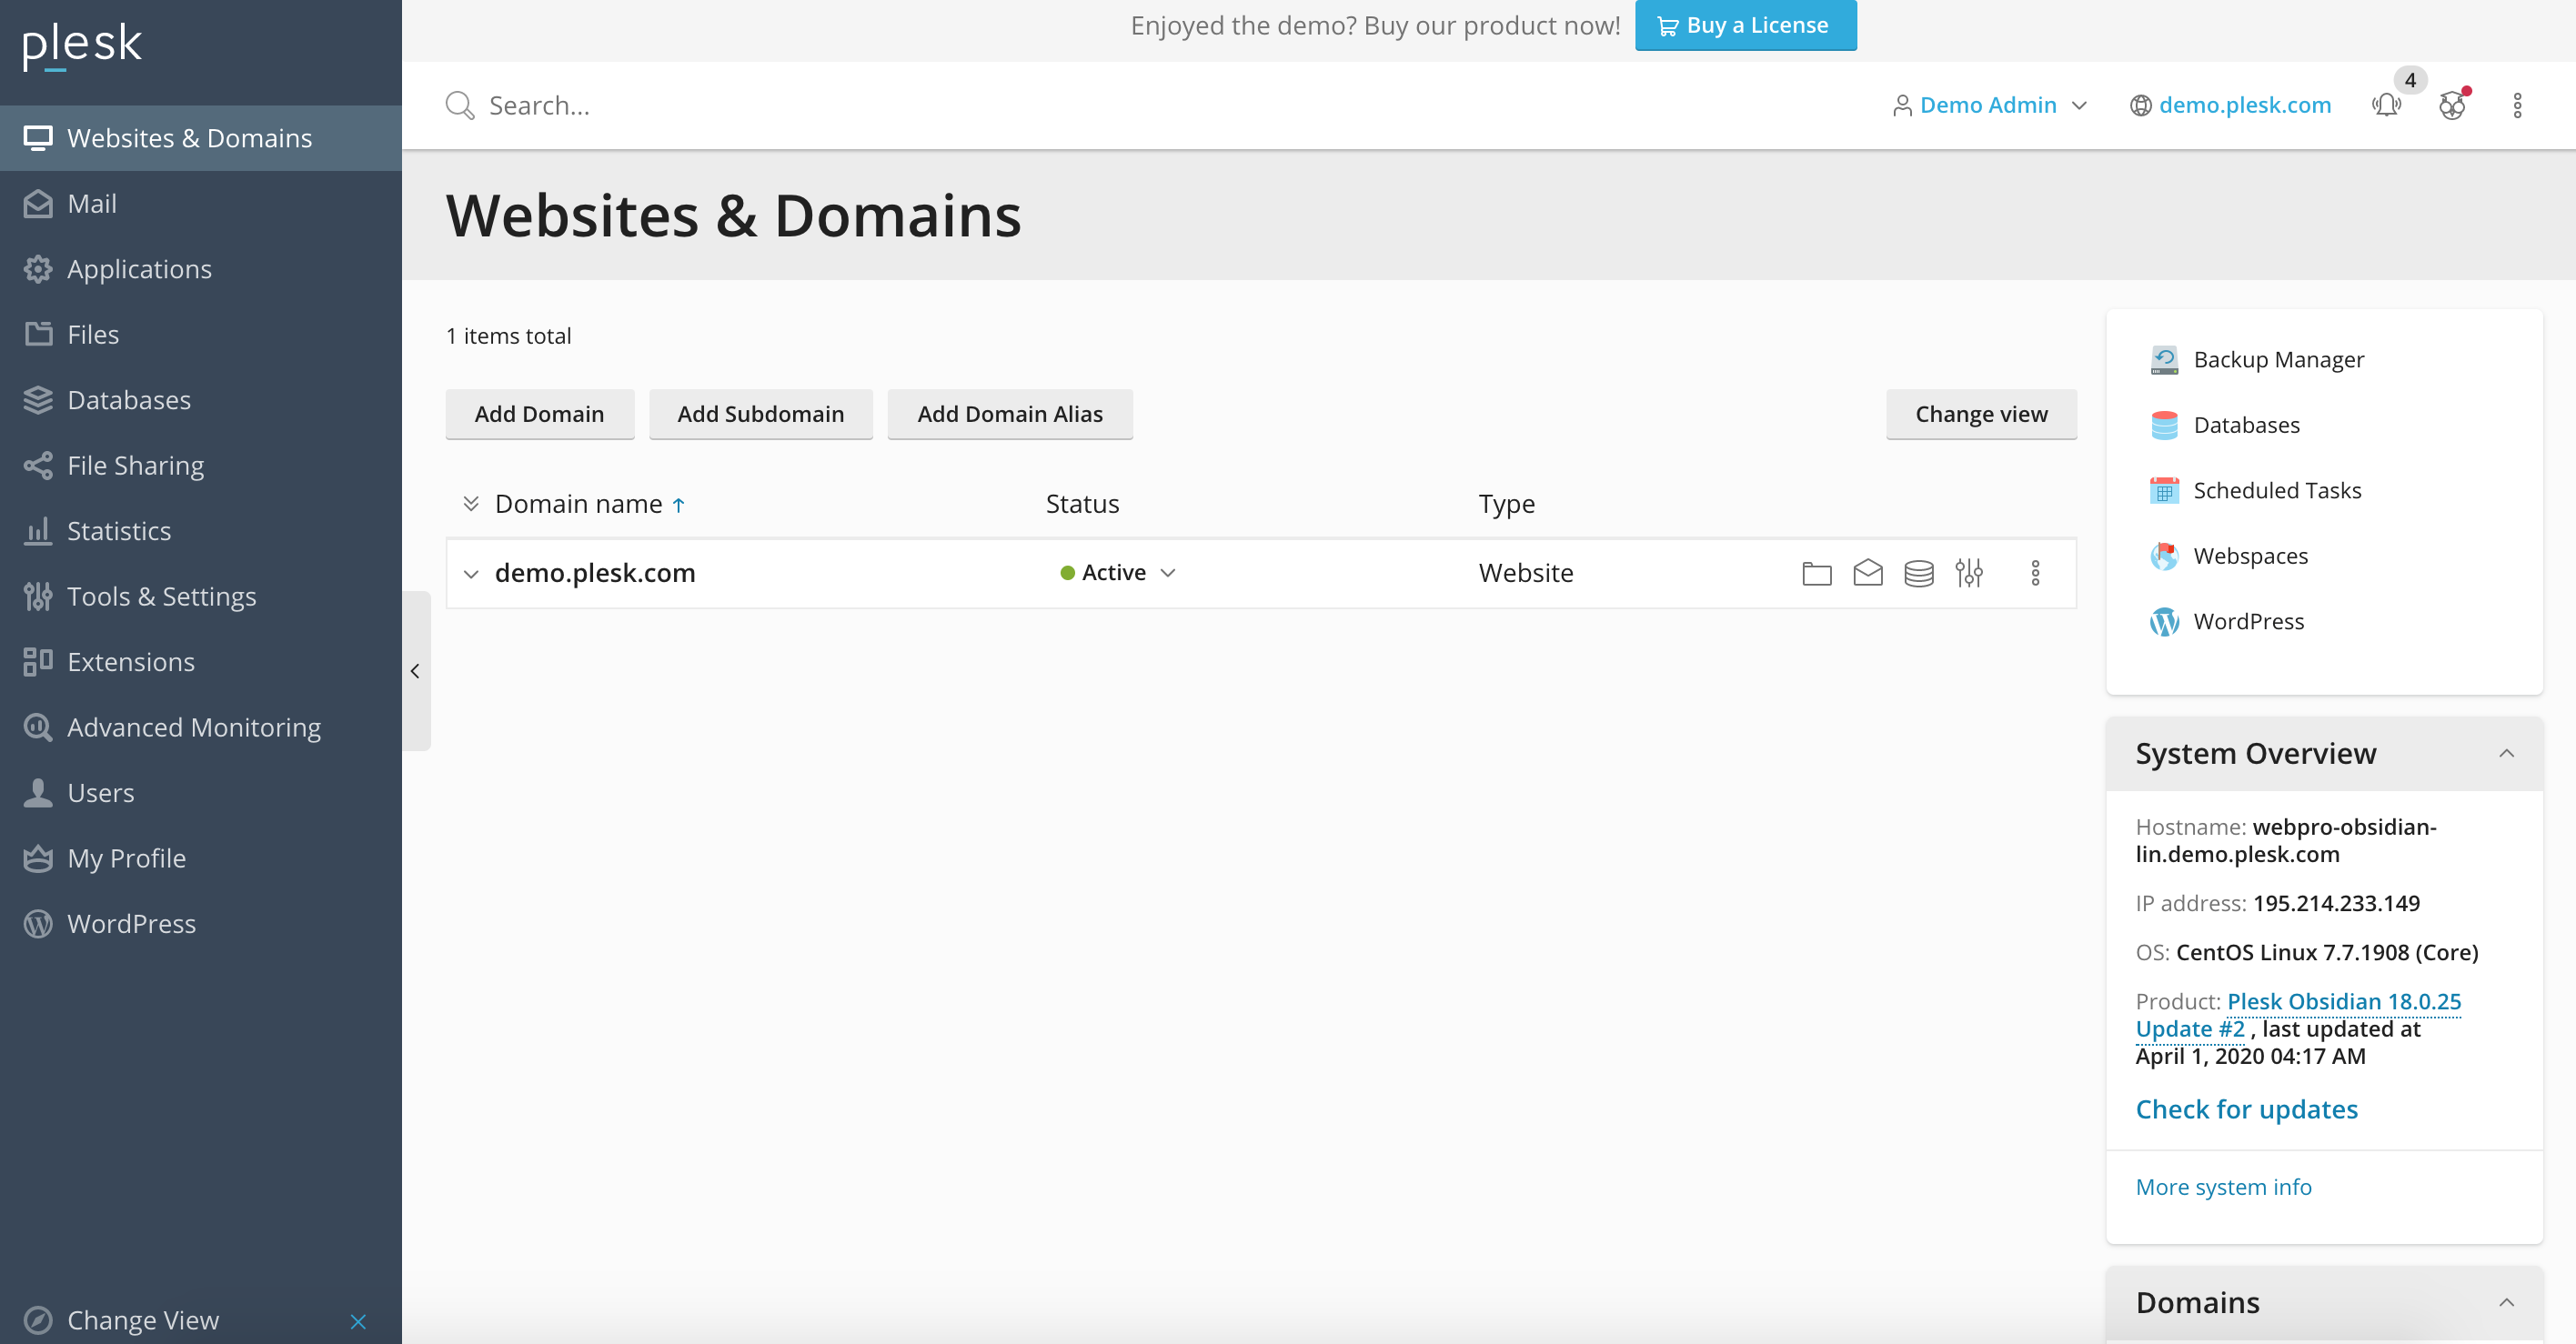Go to Mail in the sidebar
2576x1344 pixels.
(201, 203)
